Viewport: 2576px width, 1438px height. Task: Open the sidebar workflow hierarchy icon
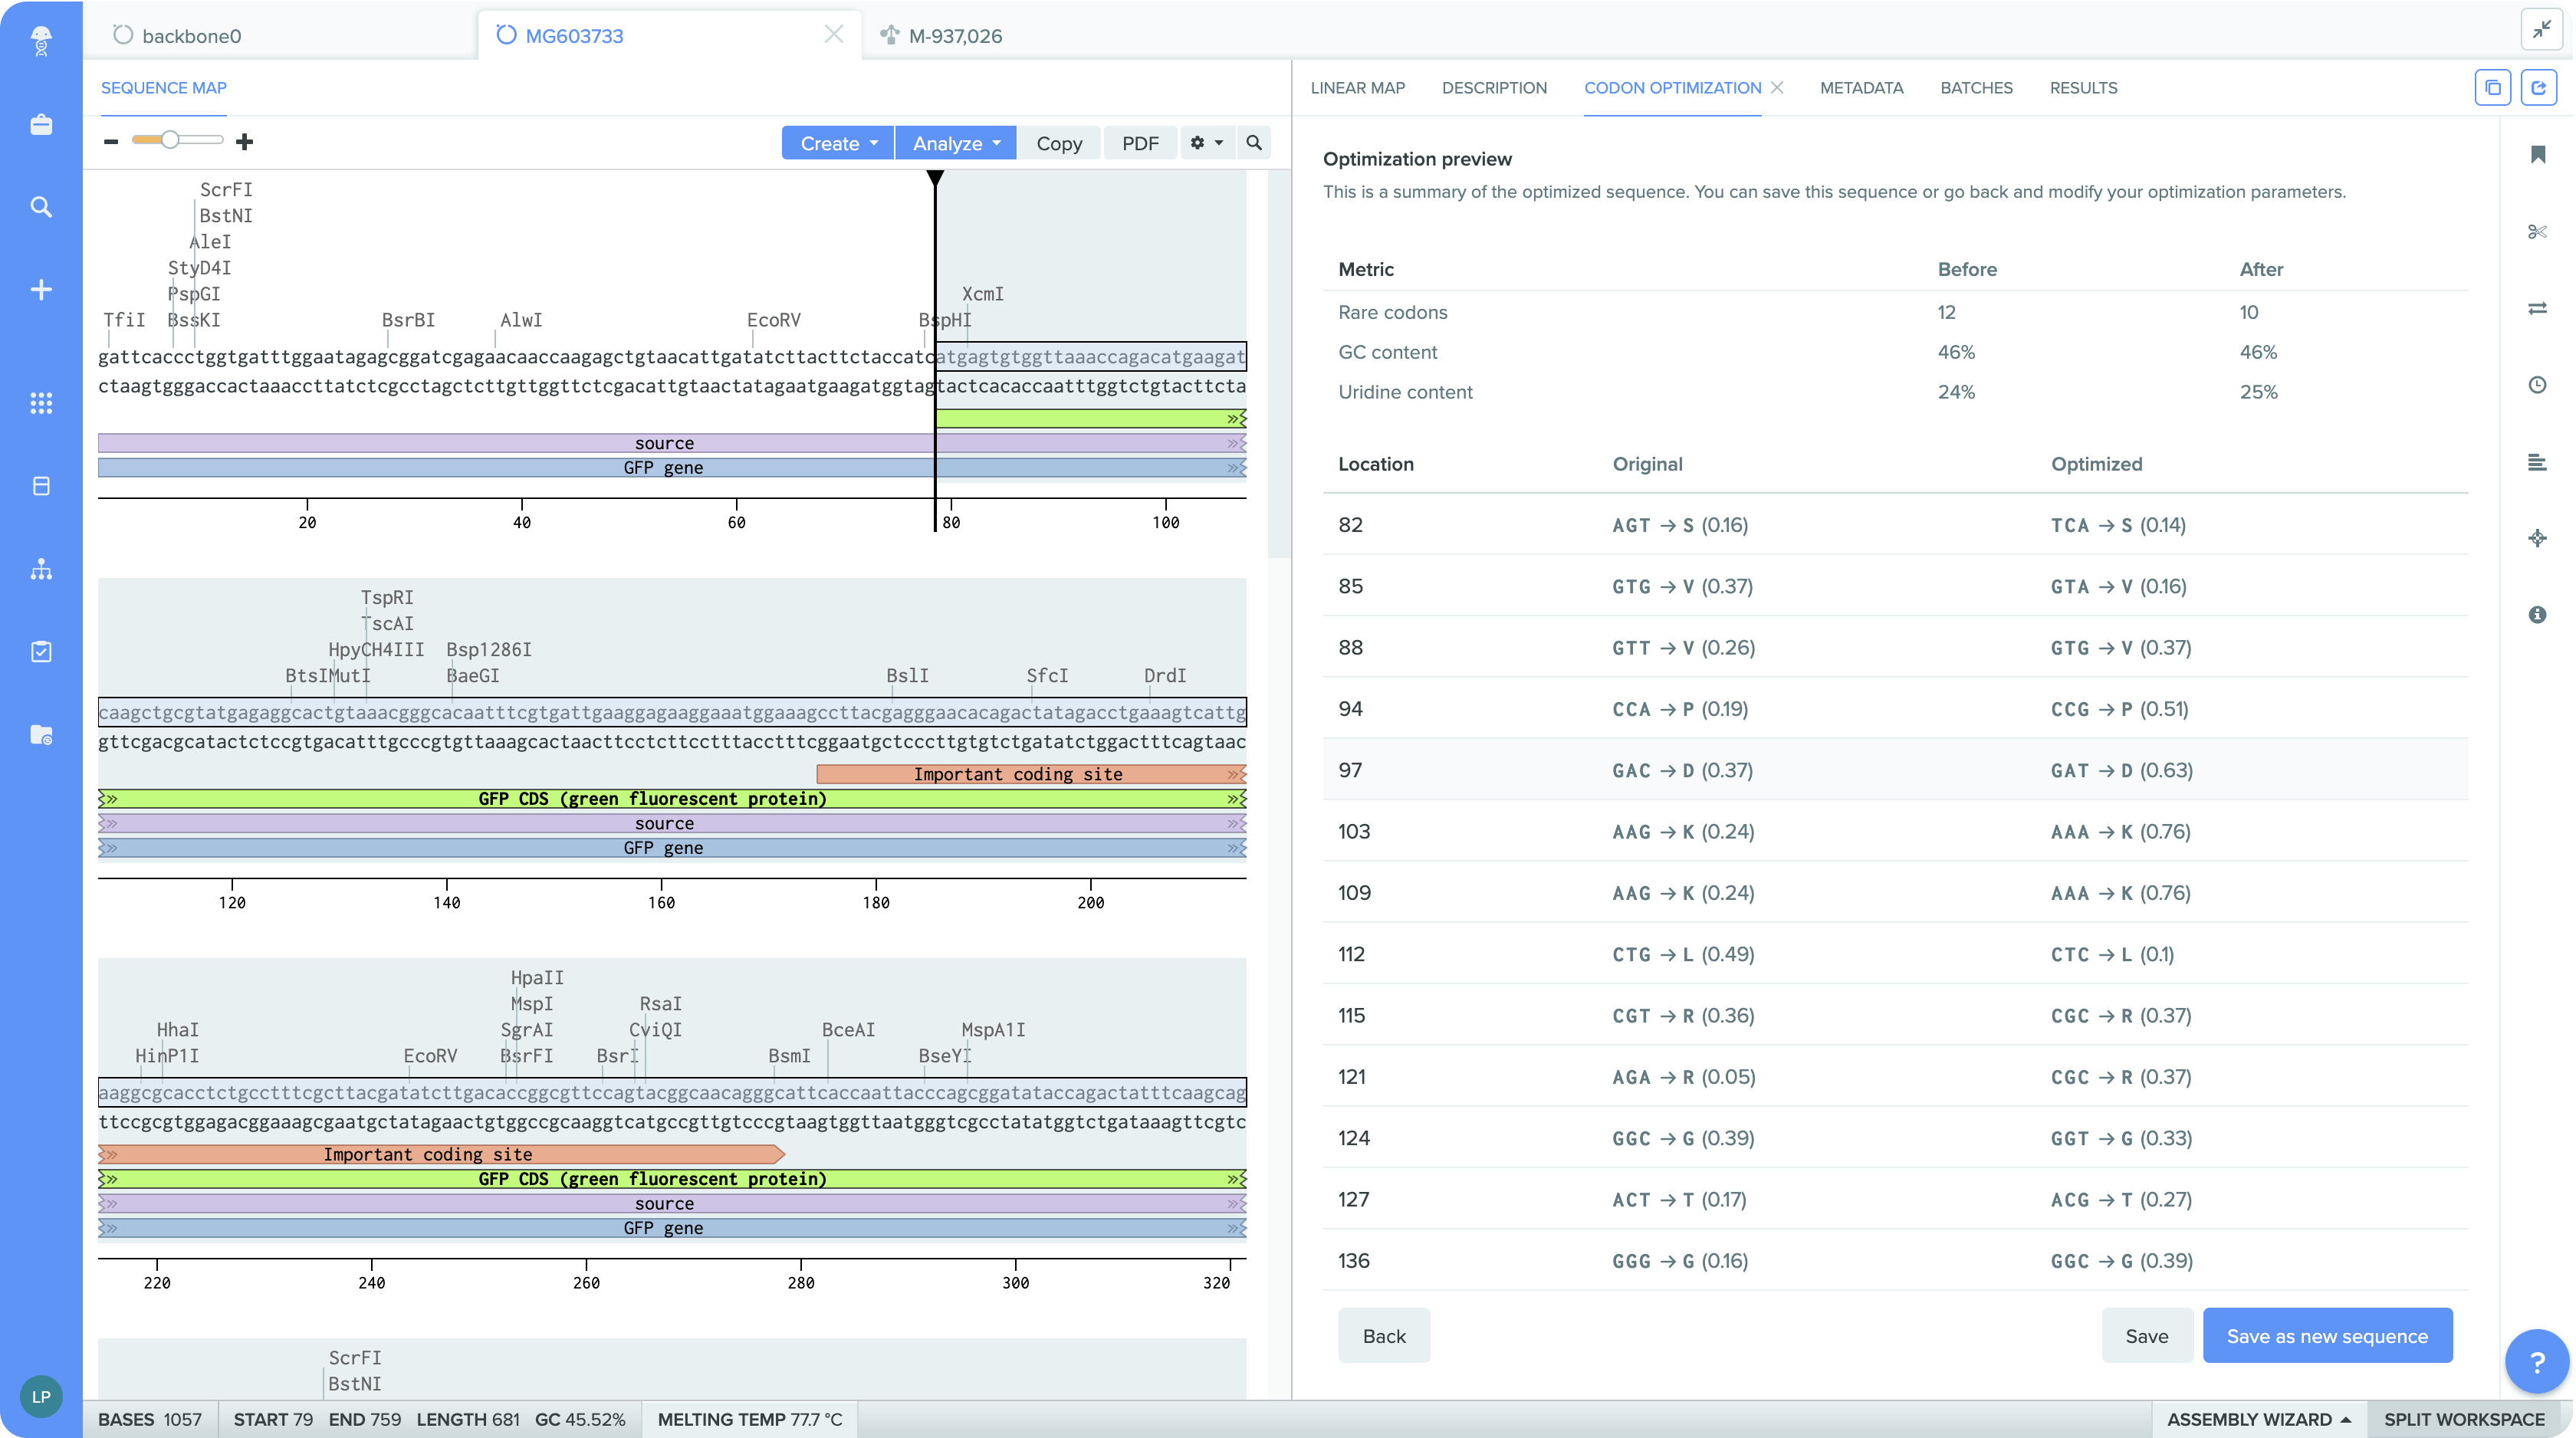tap(41, 569)
